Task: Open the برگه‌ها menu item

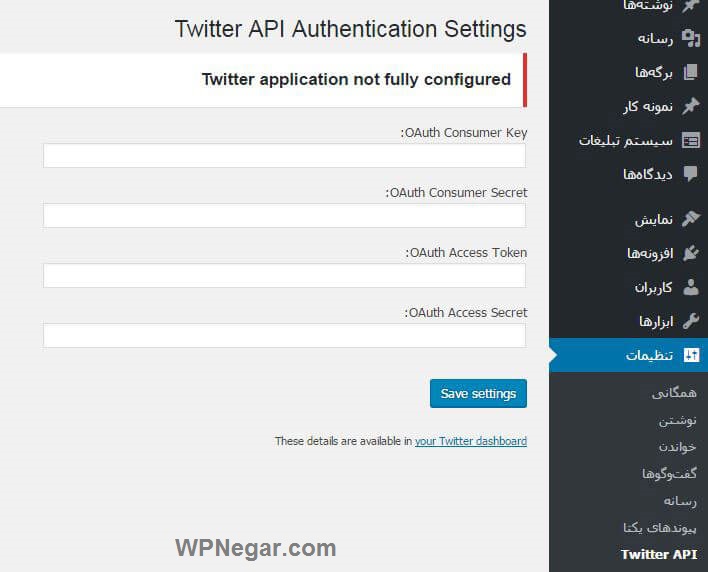Action: pyautogui.click(x=654, y=72)
